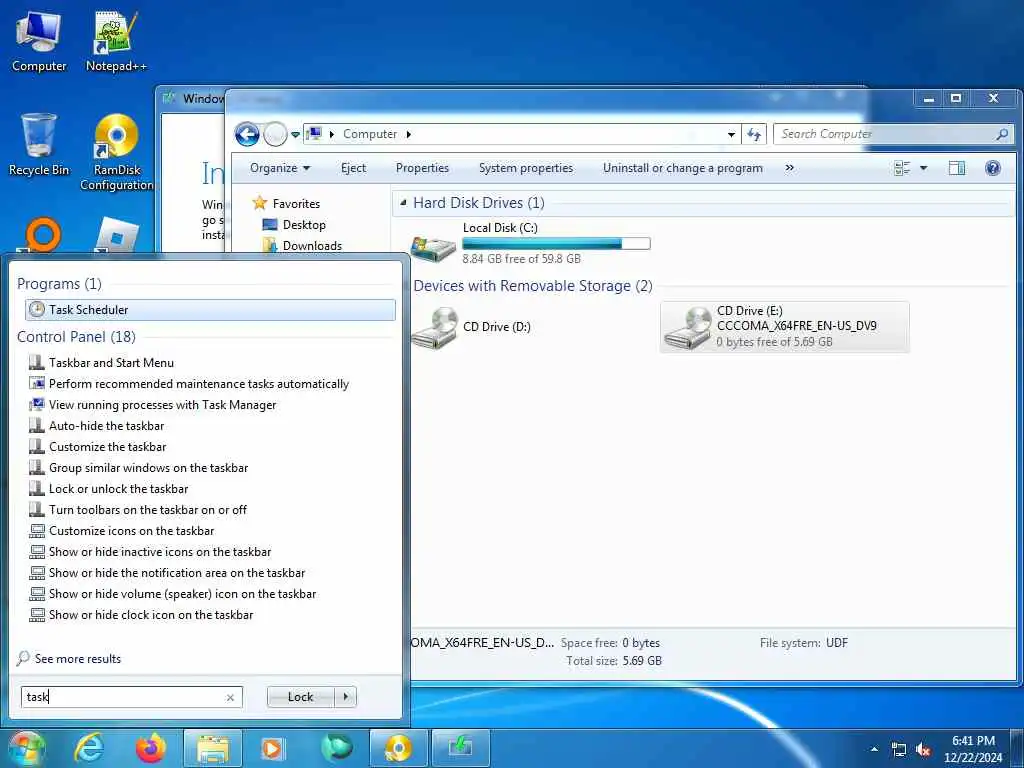Click the Lock button in Start menu
Viewport: 1024px width, 768px height.
pyautogui.click(x=300, y=697)
